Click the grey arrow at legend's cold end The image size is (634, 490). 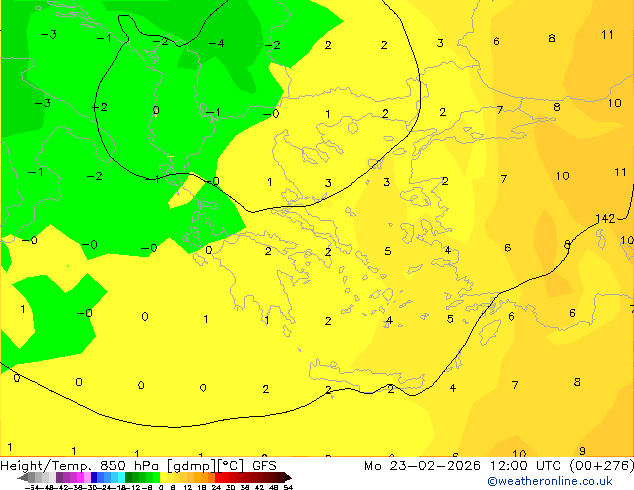23,478
